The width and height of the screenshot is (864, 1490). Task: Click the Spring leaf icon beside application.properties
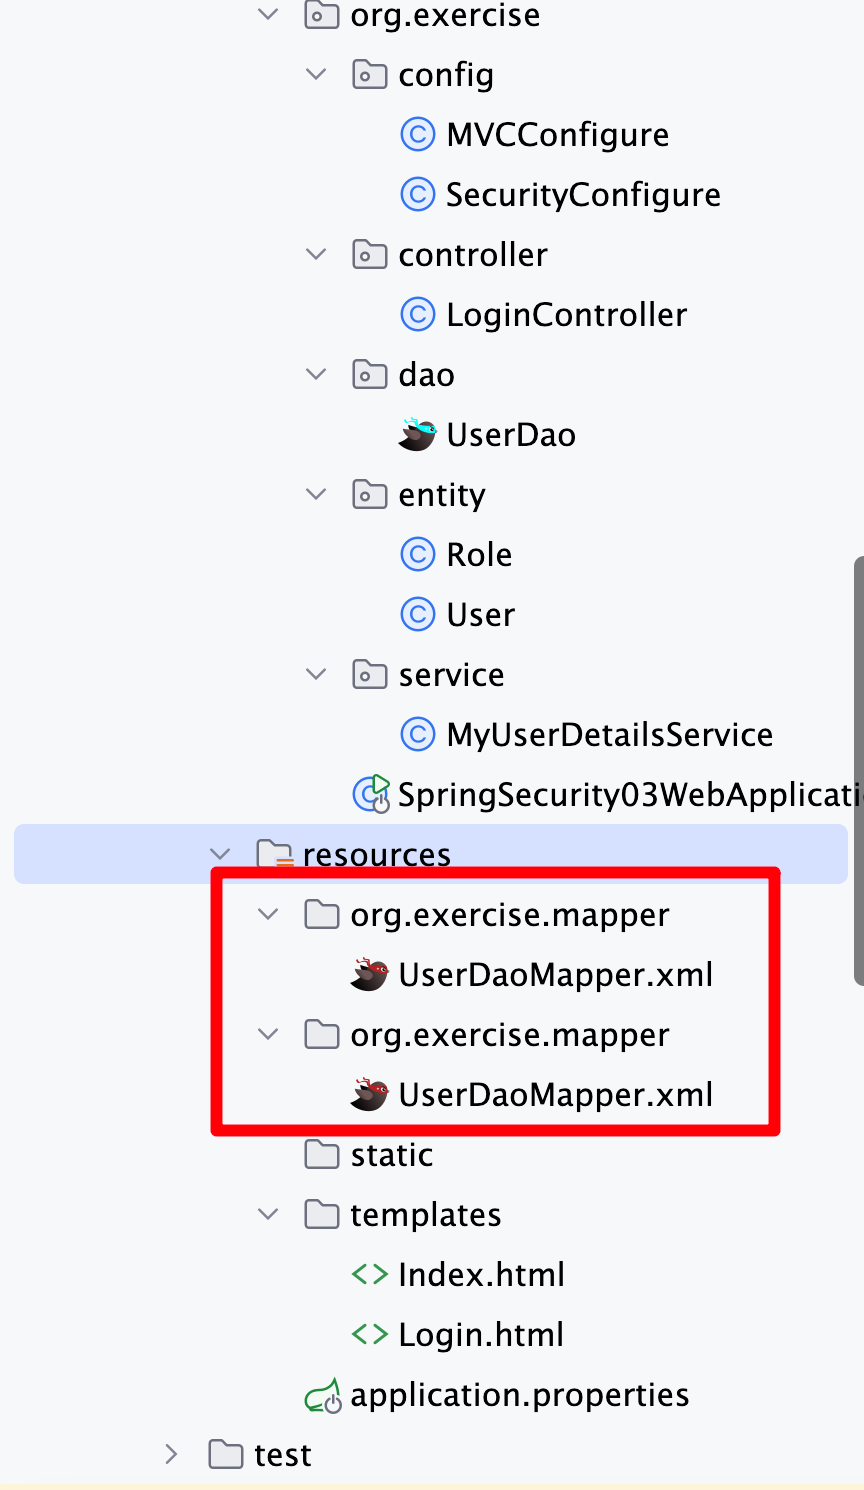pos(322,1394)
